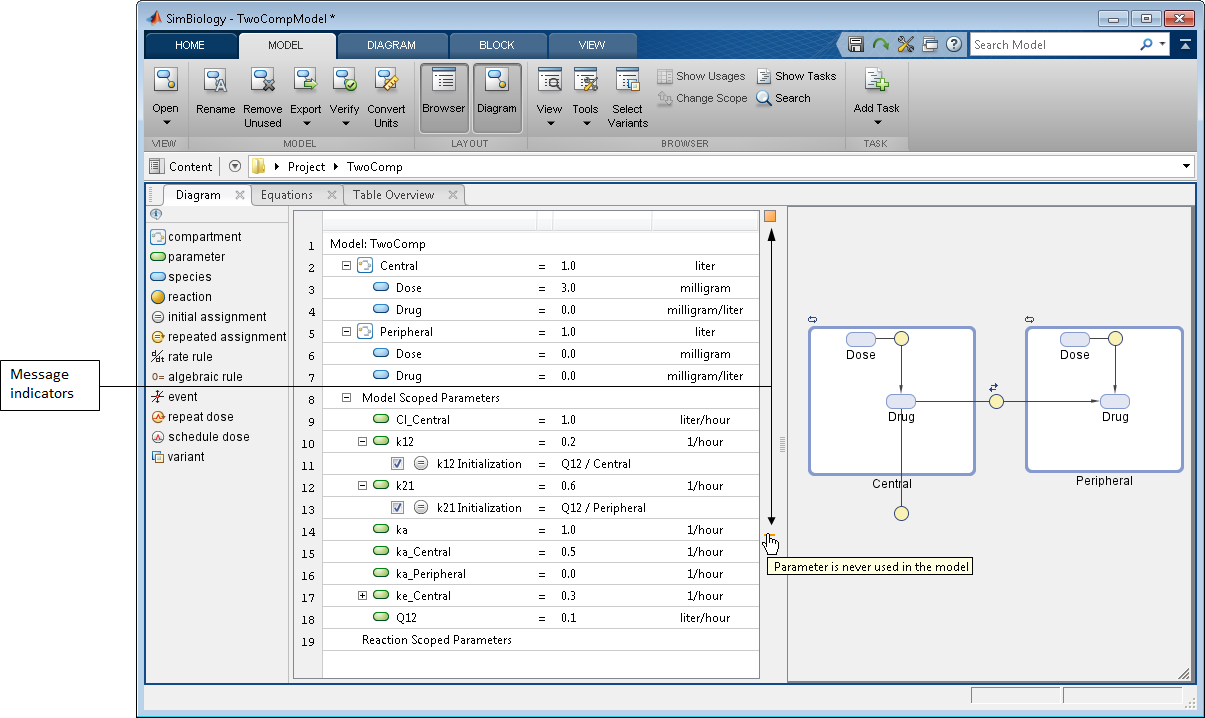Click Convert Units icon
The height and width of the screenshot is (718, 1205).
pos(386,81)
